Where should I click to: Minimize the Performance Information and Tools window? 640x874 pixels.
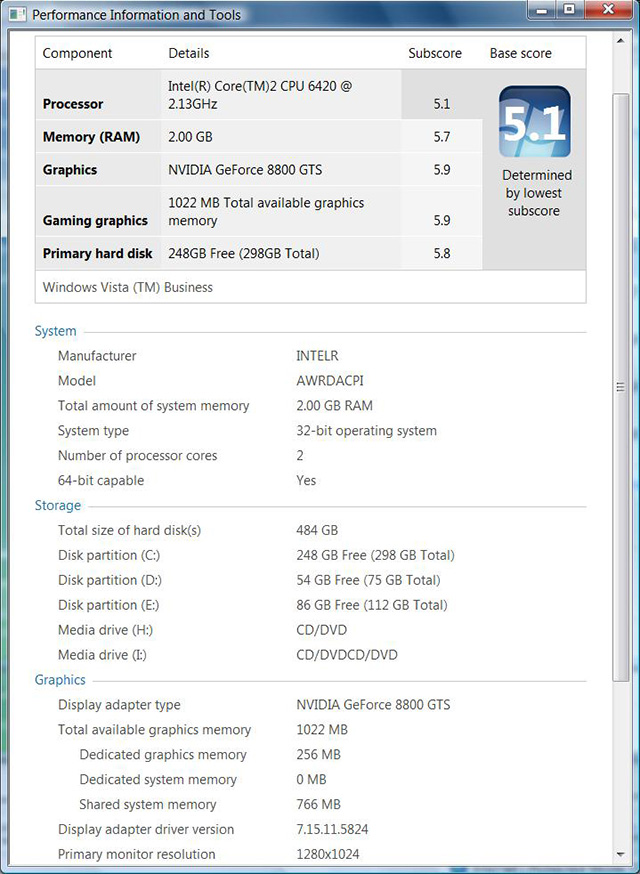(x=541, y=10)
